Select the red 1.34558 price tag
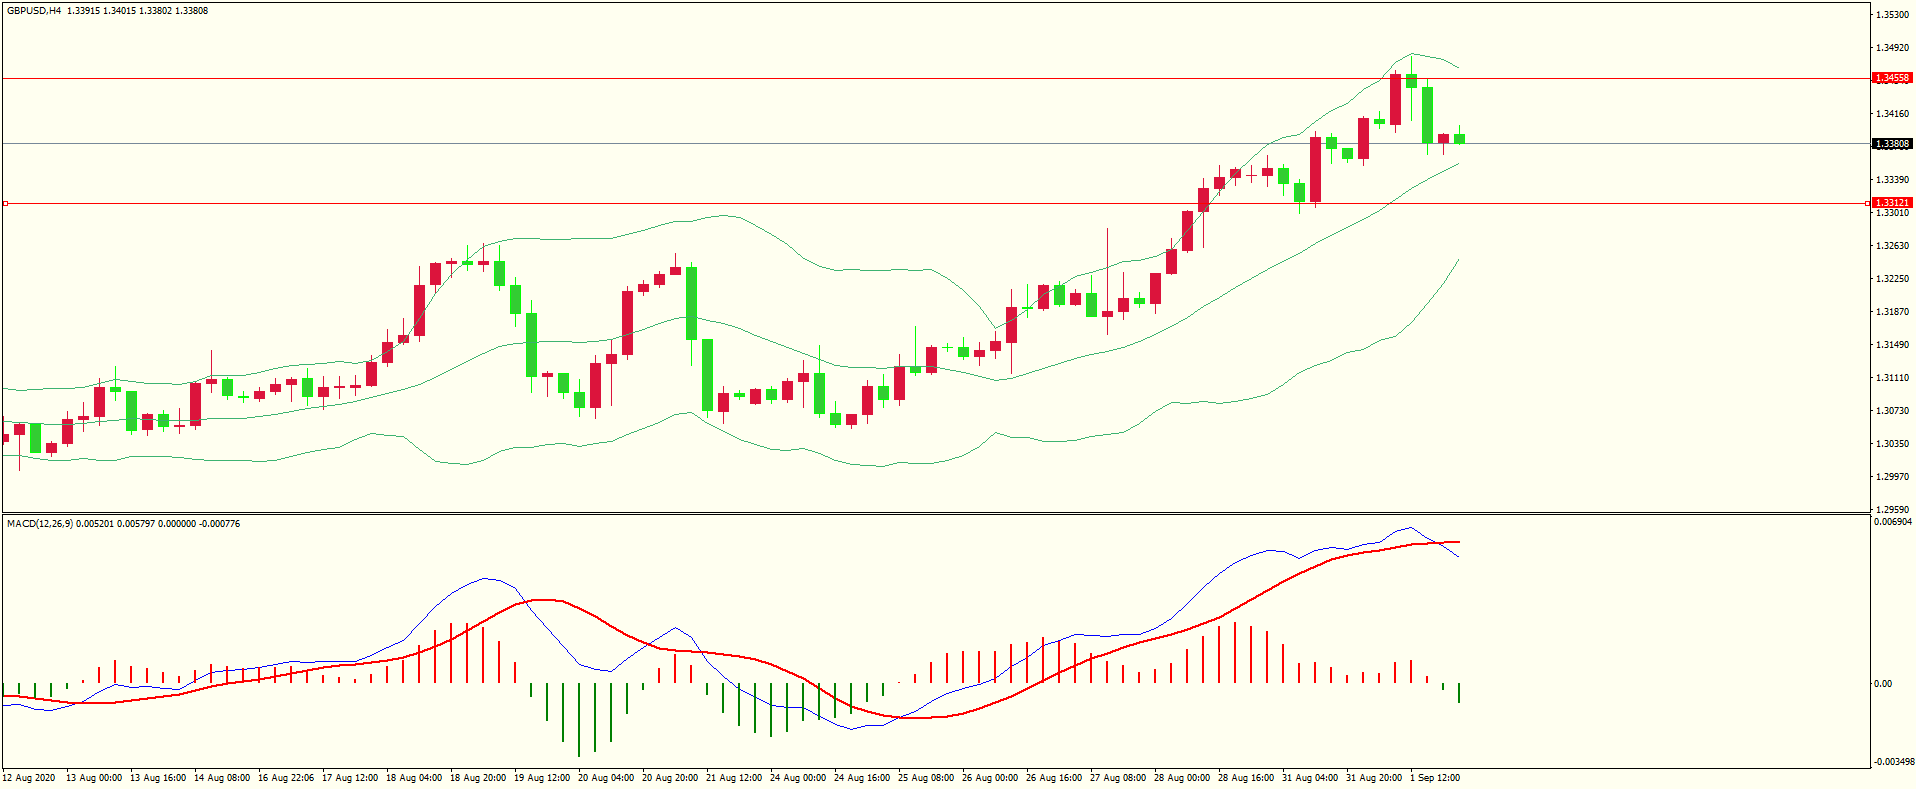1916x789 pixels. click(x=1892, y=78)
